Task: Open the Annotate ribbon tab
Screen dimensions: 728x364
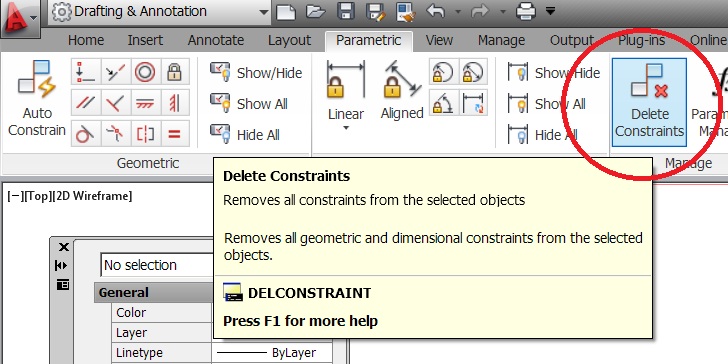Action: (215, 41)
